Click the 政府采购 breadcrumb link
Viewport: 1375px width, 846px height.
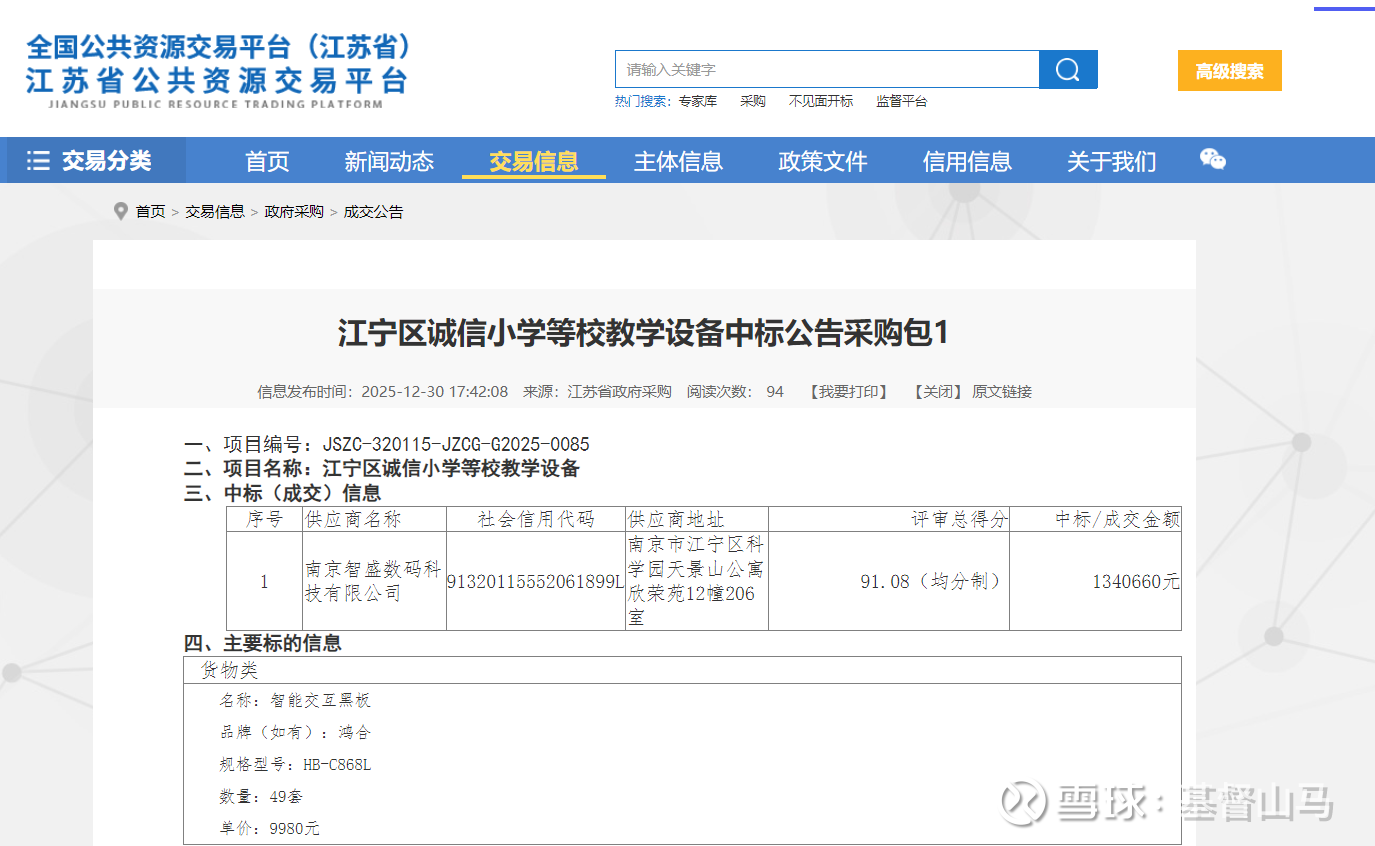coord(294,212)
